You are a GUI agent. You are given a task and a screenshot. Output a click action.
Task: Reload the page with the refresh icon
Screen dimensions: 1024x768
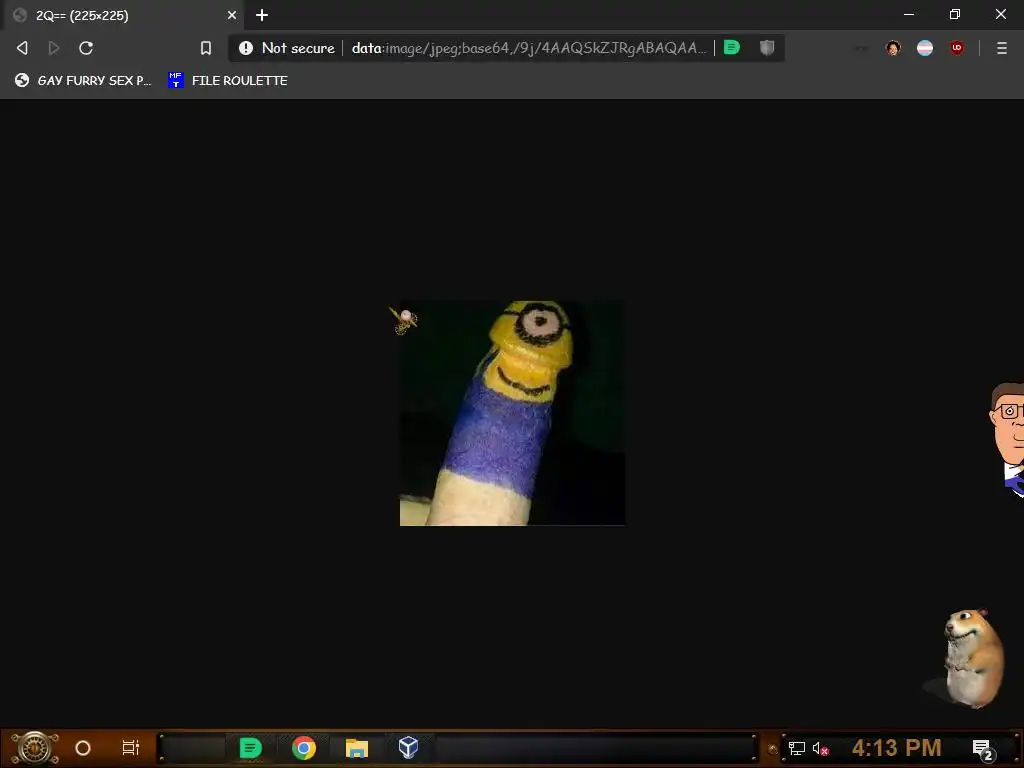point(86,48)
